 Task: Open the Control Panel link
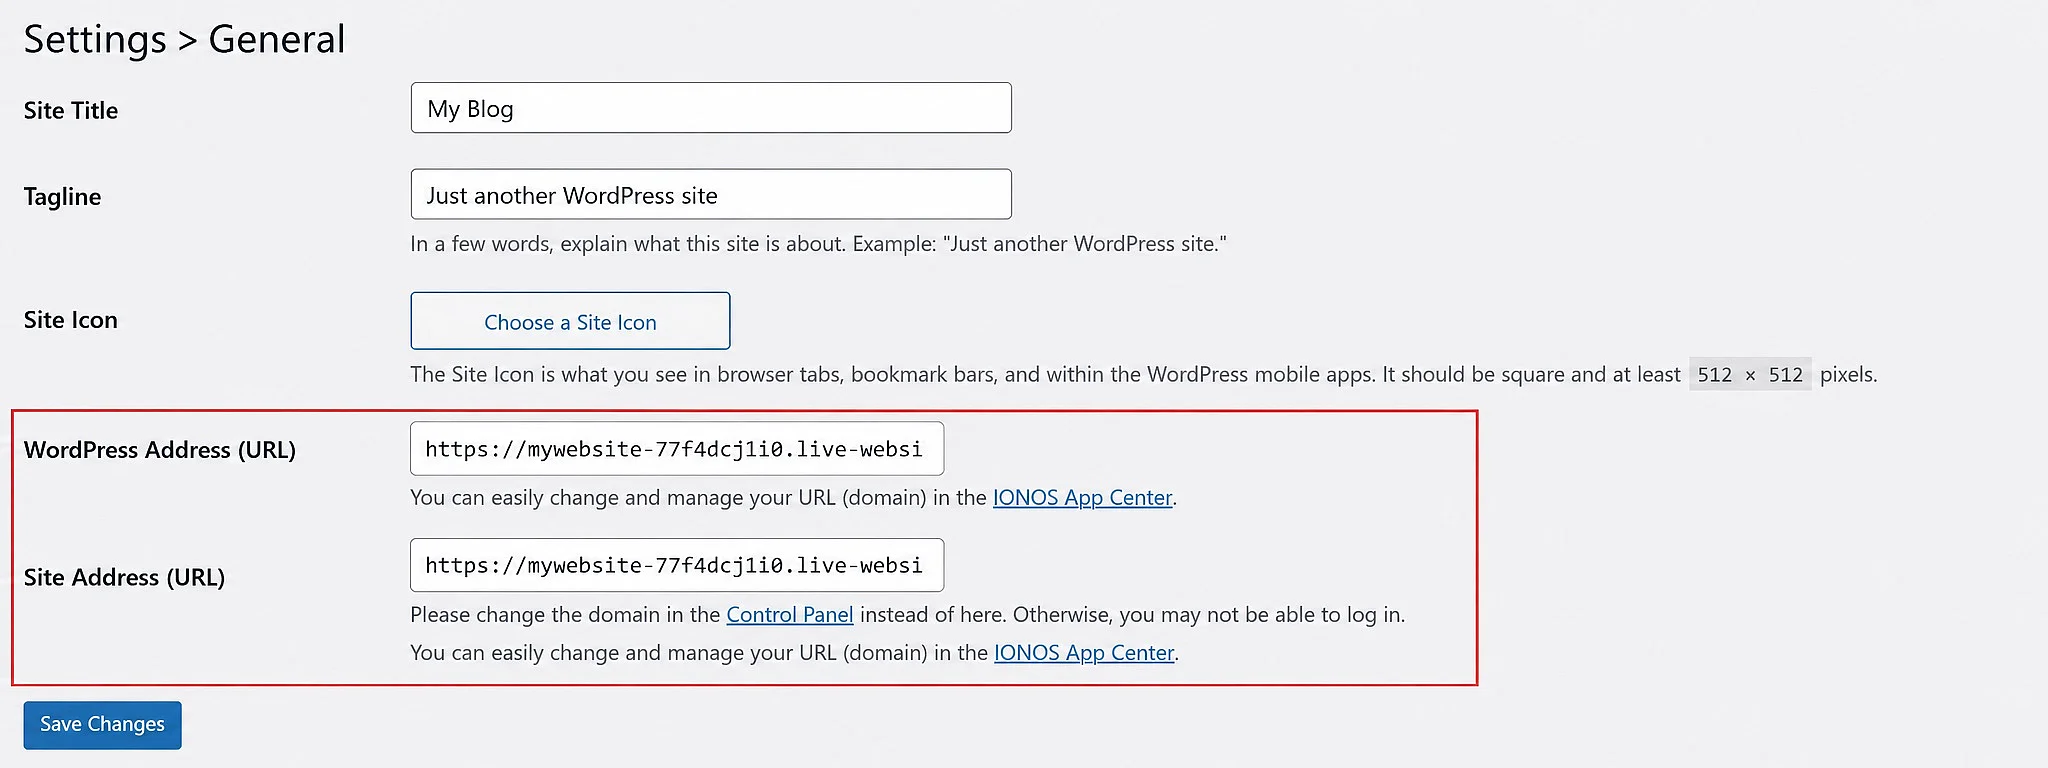point(790,615)
